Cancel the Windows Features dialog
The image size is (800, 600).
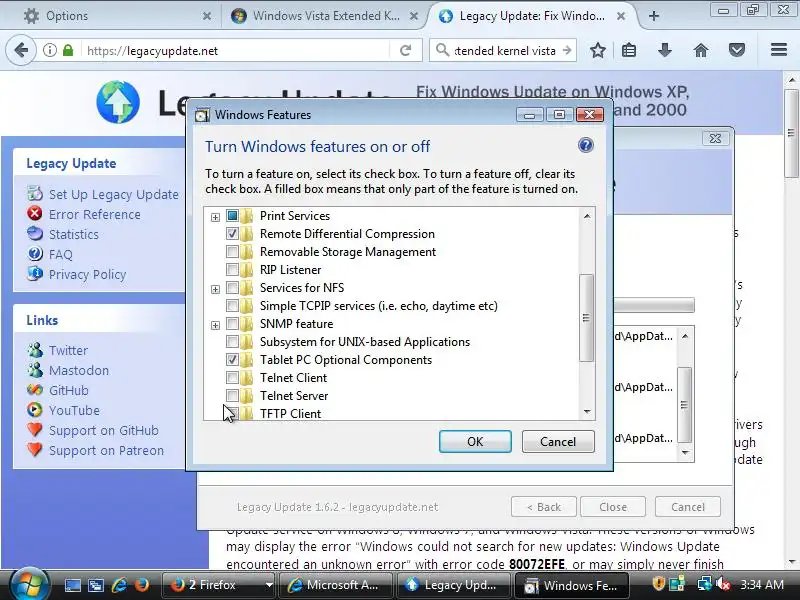[x=558, y=441]
